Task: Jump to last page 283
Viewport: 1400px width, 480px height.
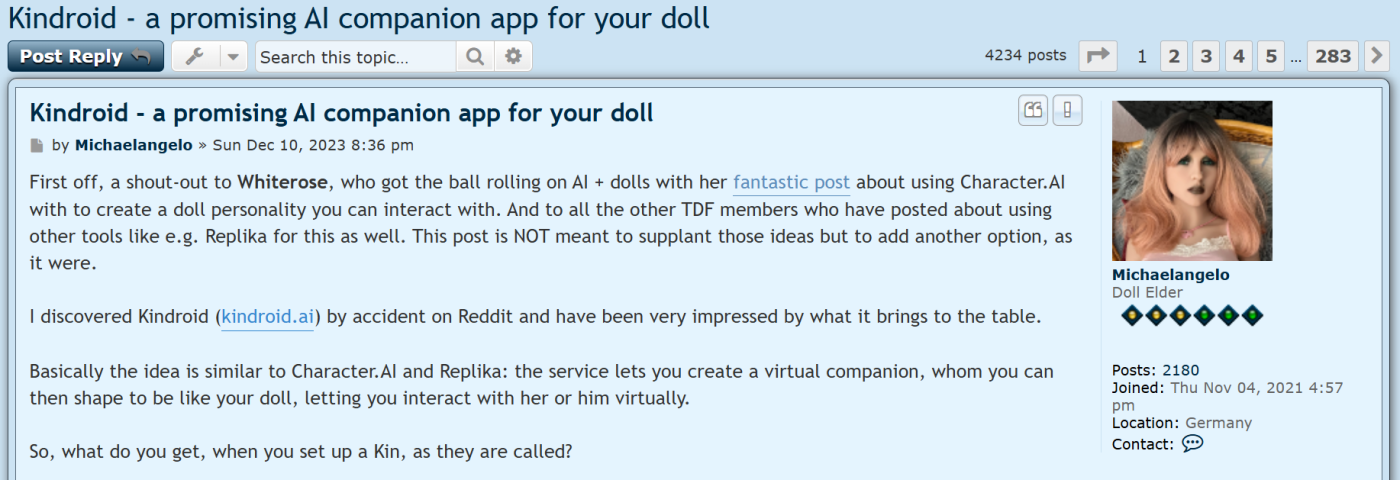Action: (x=1333, y=56)
